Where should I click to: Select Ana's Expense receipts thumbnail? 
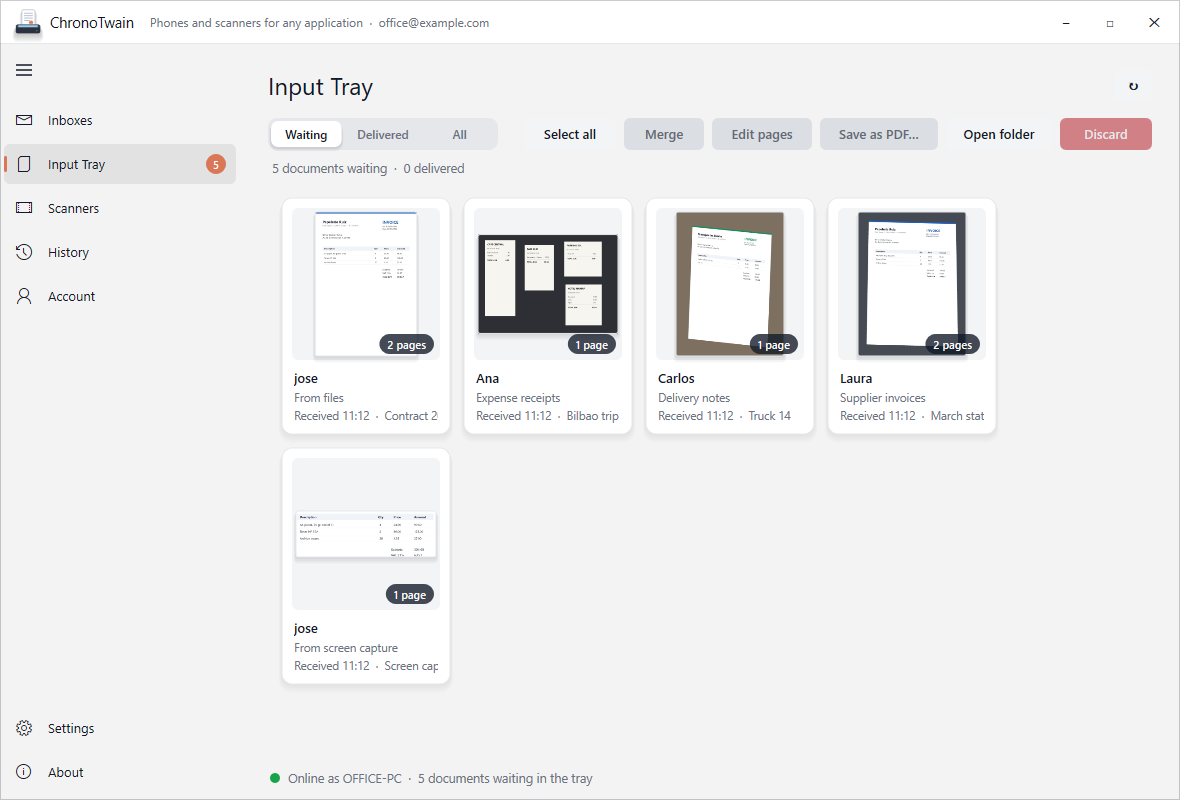click(x=548, y=284)
